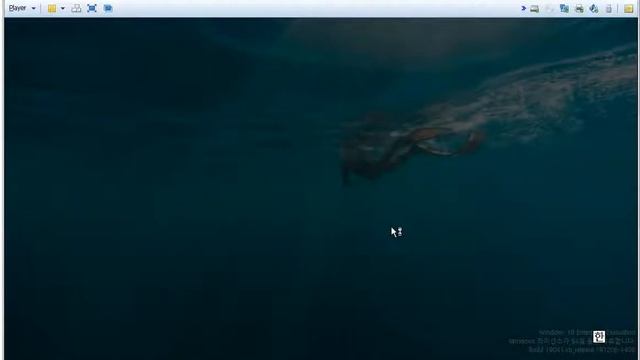The height and width of the screenshot is (360, 640).
Task: Open the yellow message log icon at the right of the toolbar
Action: tap(629, 9)
